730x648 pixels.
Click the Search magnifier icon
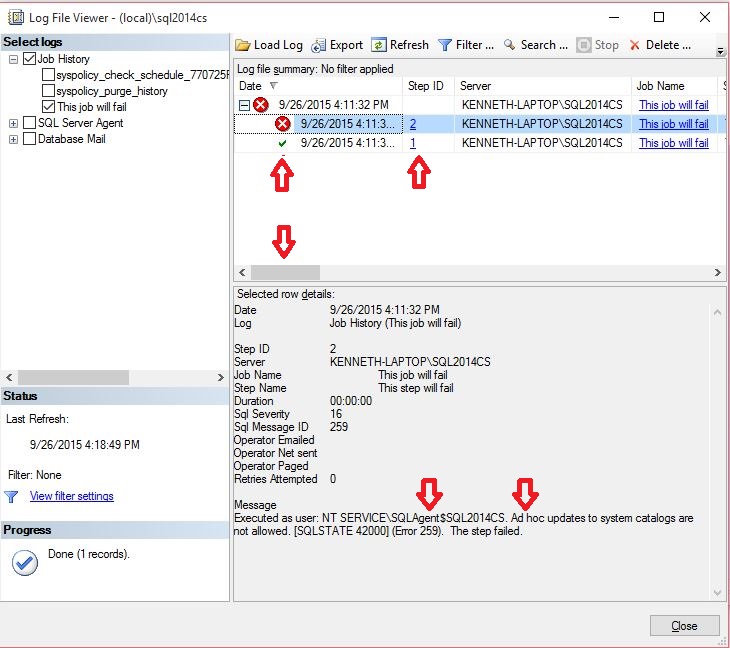510,45
